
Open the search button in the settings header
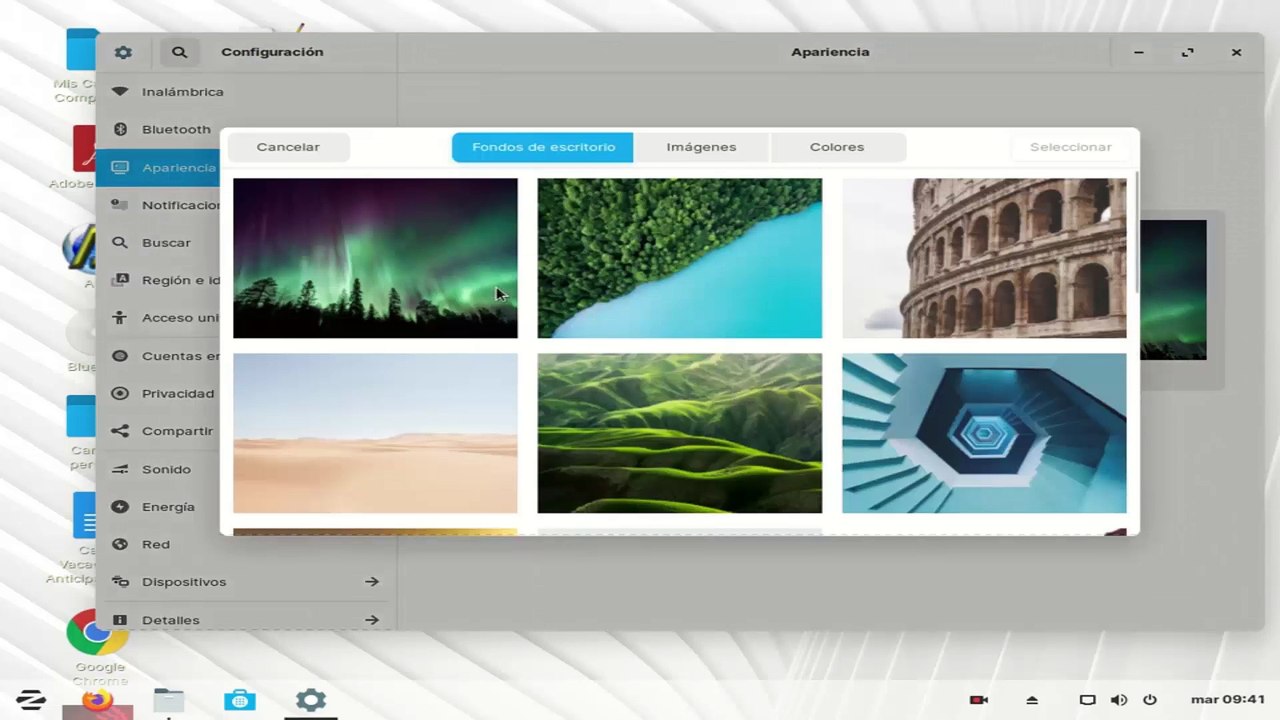pos(179,52)
